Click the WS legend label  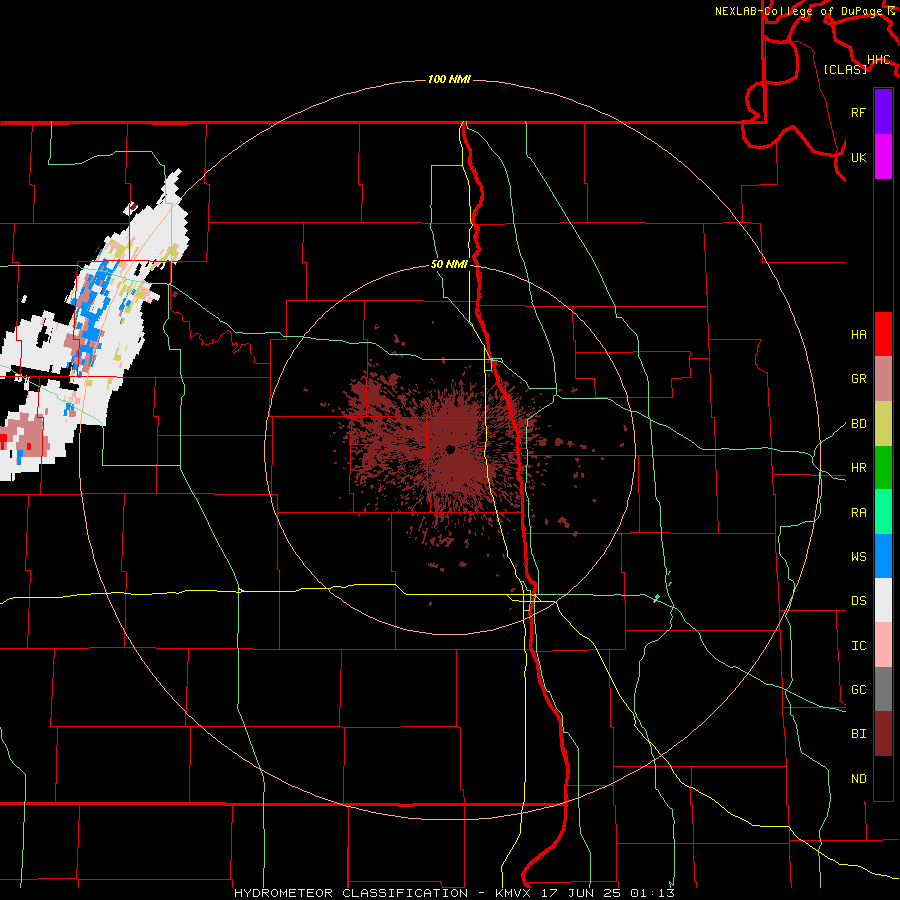tap(858, 556)
